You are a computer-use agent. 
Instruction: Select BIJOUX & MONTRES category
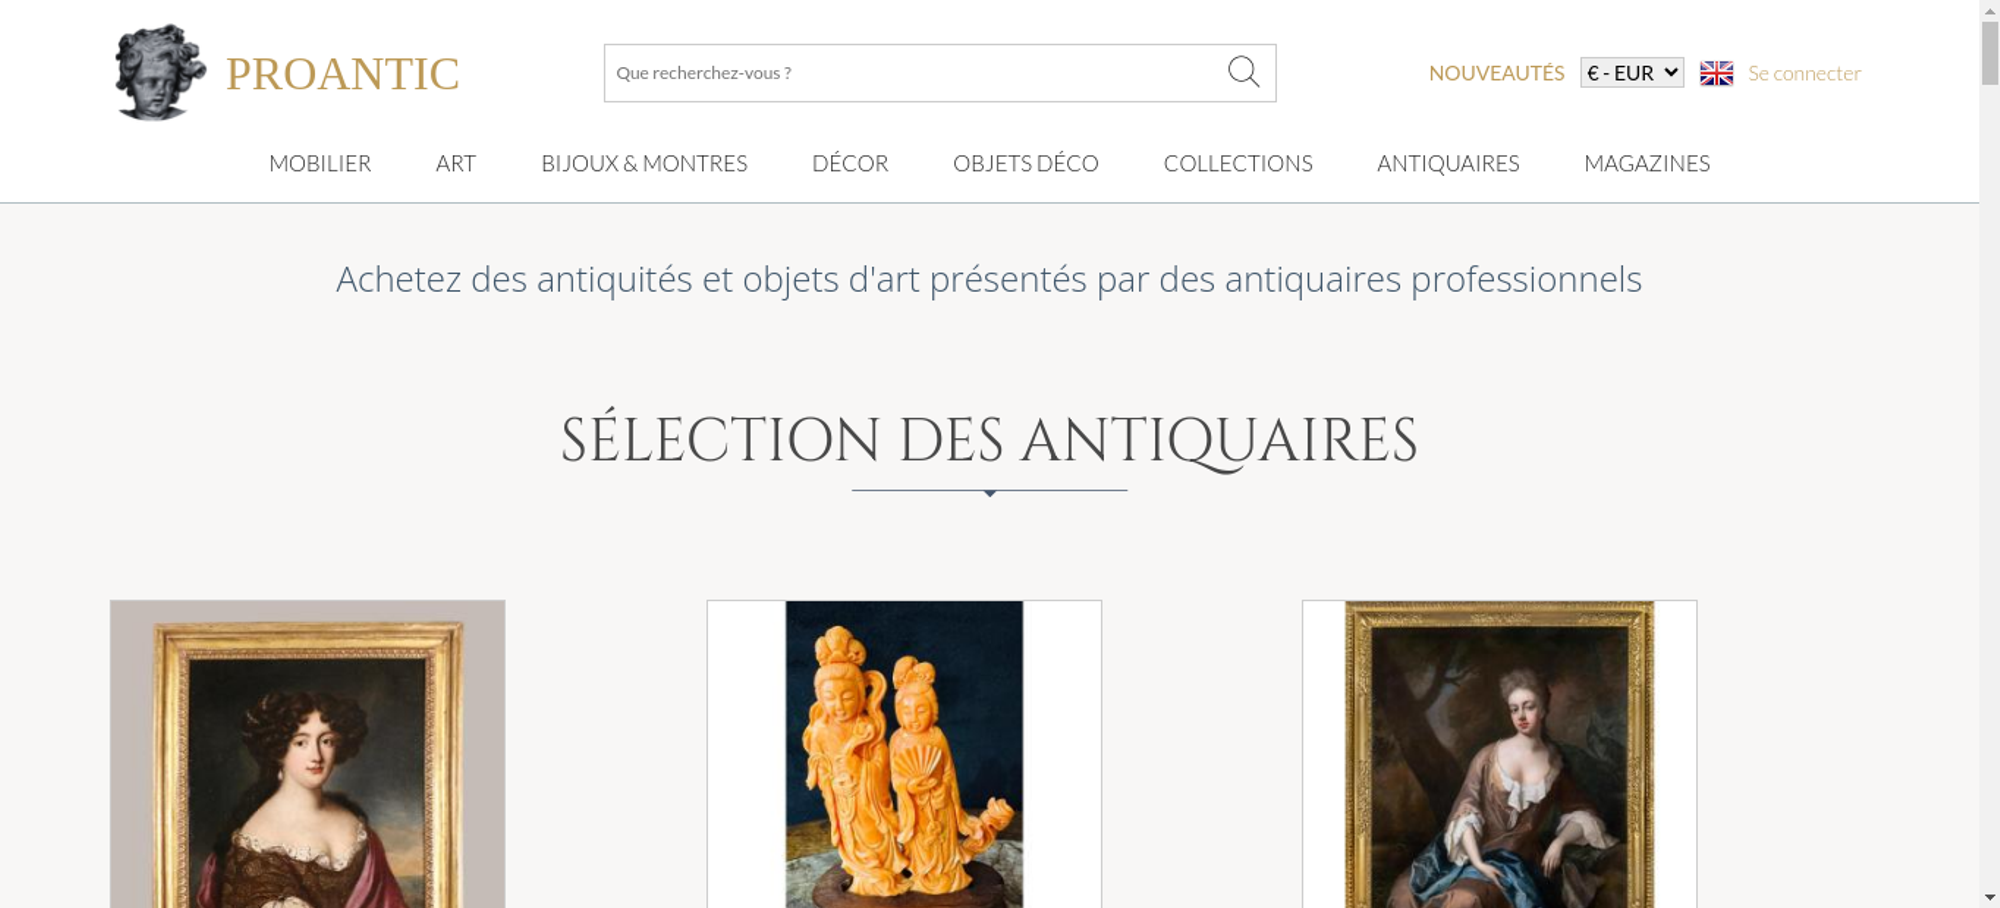pyautogui.click(x=644, y=163)
